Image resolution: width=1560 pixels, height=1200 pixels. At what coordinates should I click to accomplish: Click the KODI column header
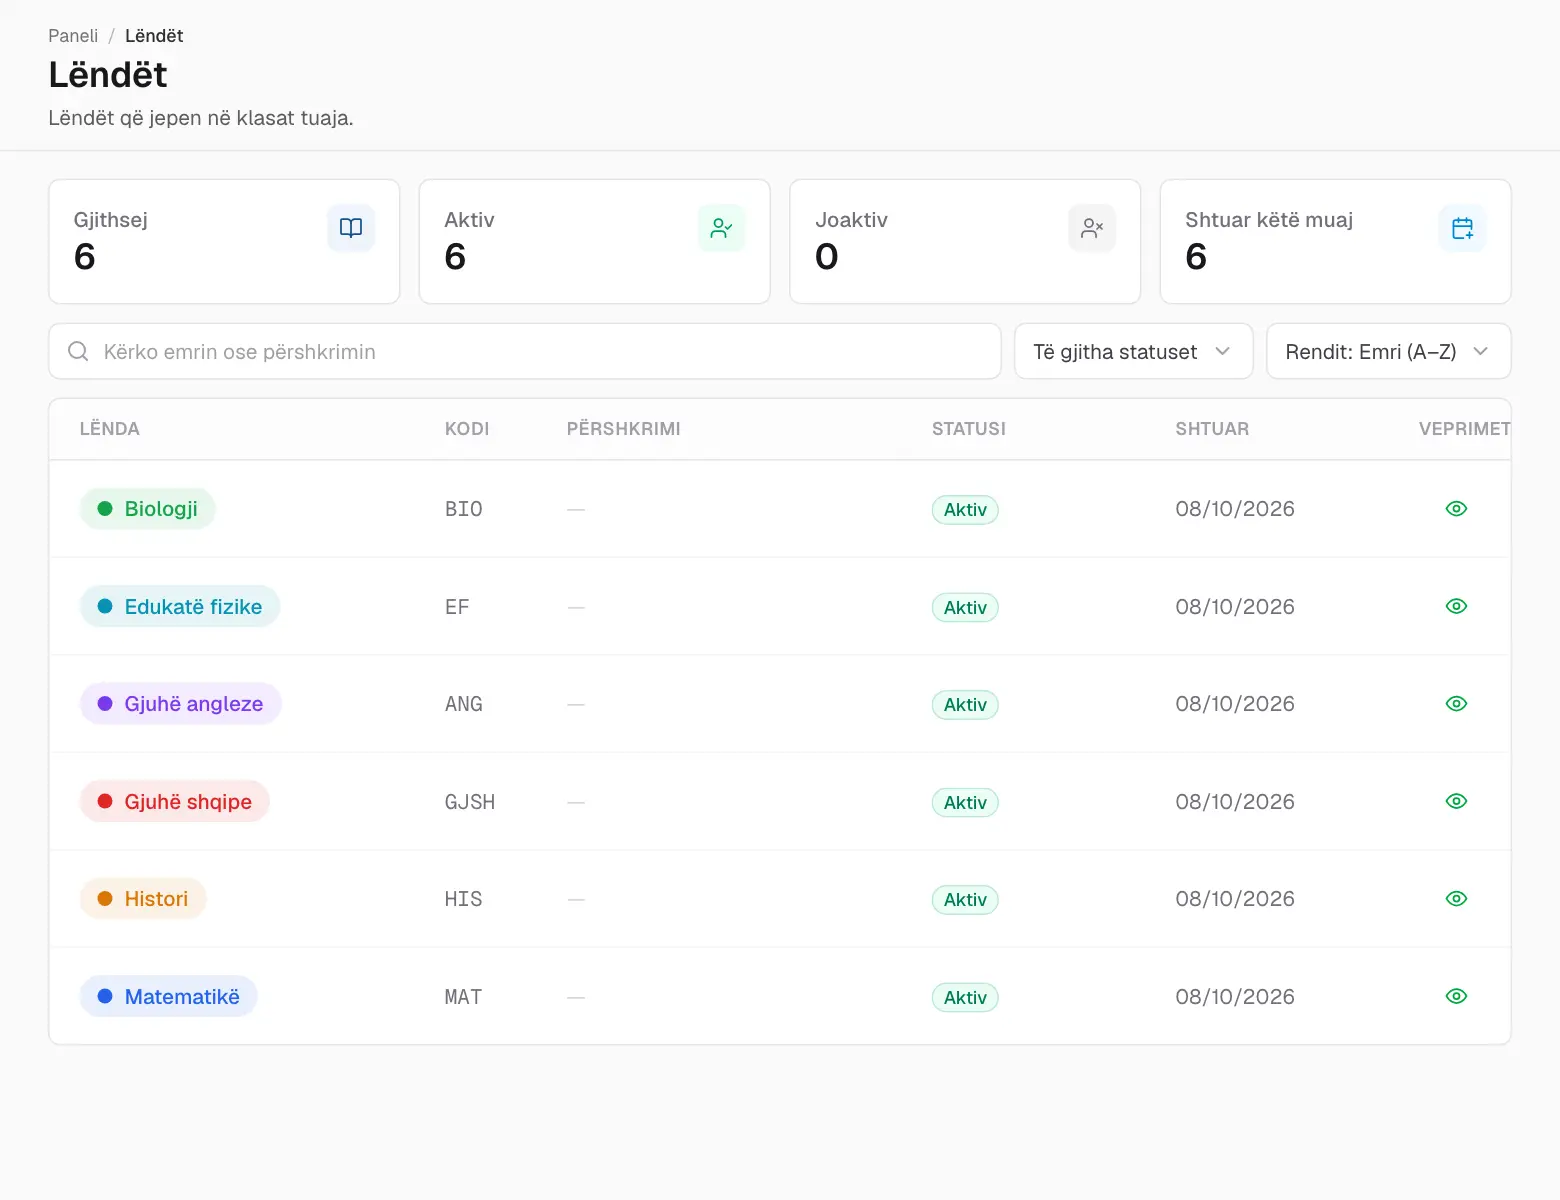[467, 429]
